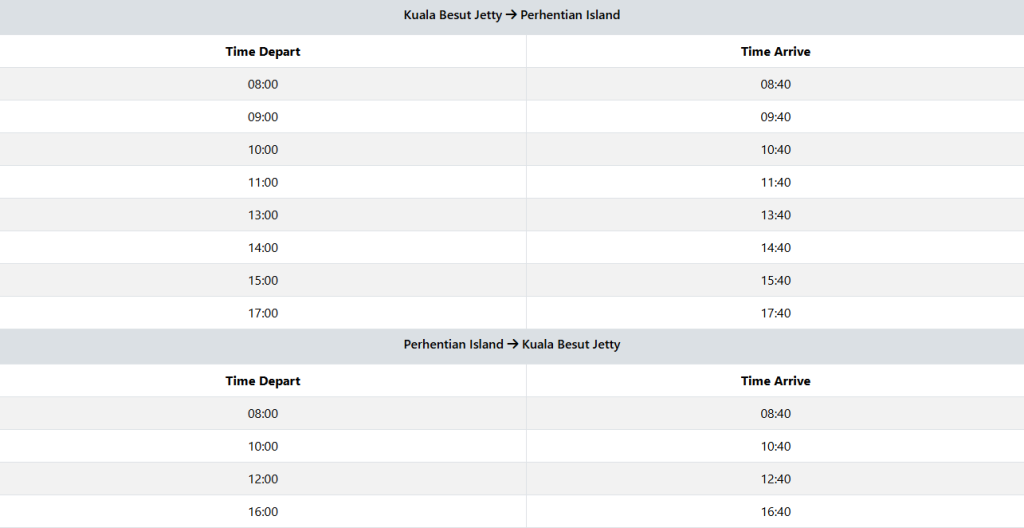This screenshot has width=1024, height=528.
Task: Click the Perhentian Island → Kuala Besut Jetty heading
Action: 512,345
